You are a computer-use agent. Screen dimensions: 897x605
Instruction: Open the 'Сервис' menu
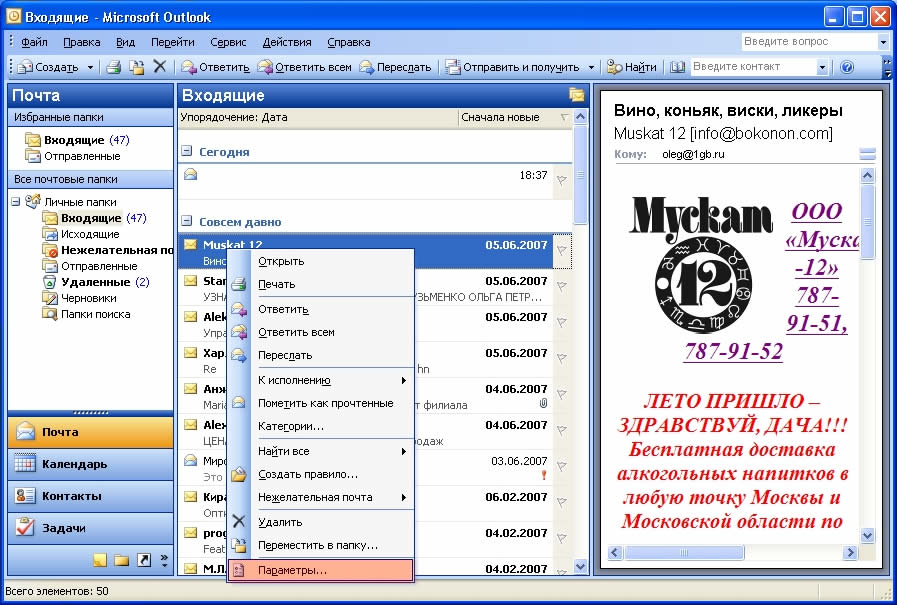tap(228, 42)
